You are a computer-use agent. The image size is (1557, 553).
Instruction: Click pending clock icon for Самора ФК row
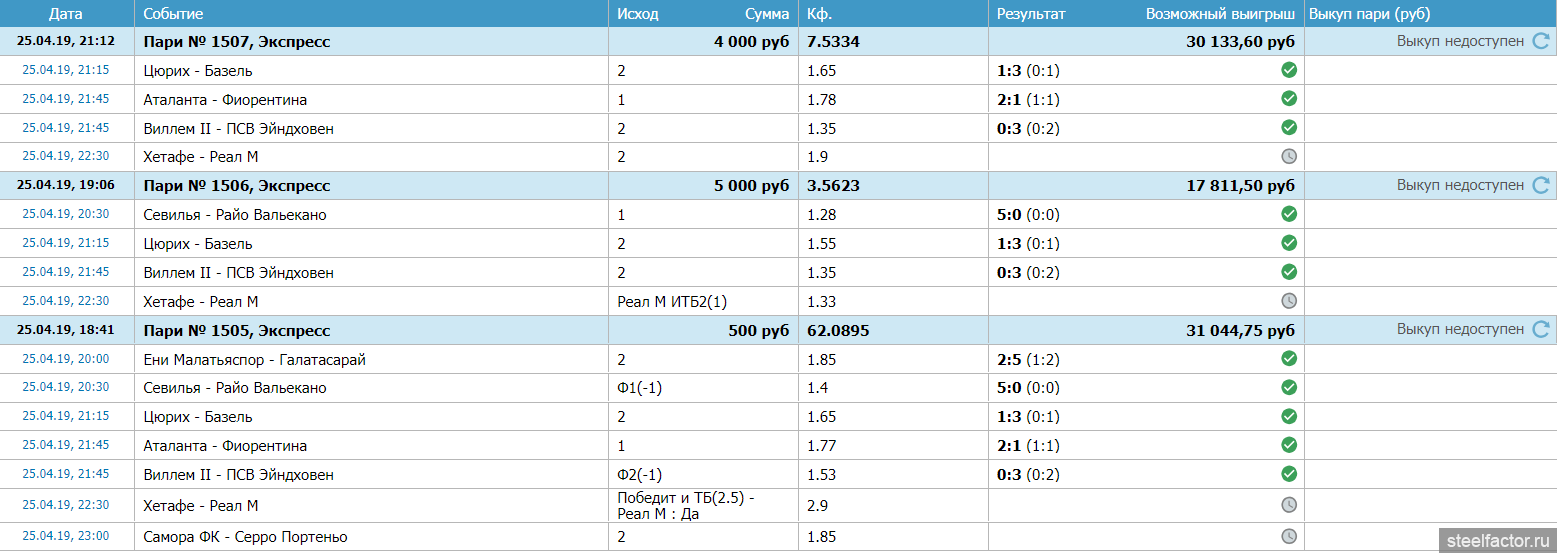[1289, 537]
